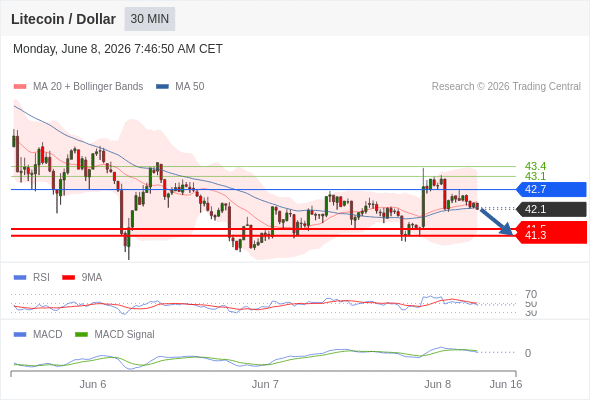Click the MA 20 + Bollinger Bands legend swatch
The height and width of the screenshot is (400, 590).
tap(20, 87)
